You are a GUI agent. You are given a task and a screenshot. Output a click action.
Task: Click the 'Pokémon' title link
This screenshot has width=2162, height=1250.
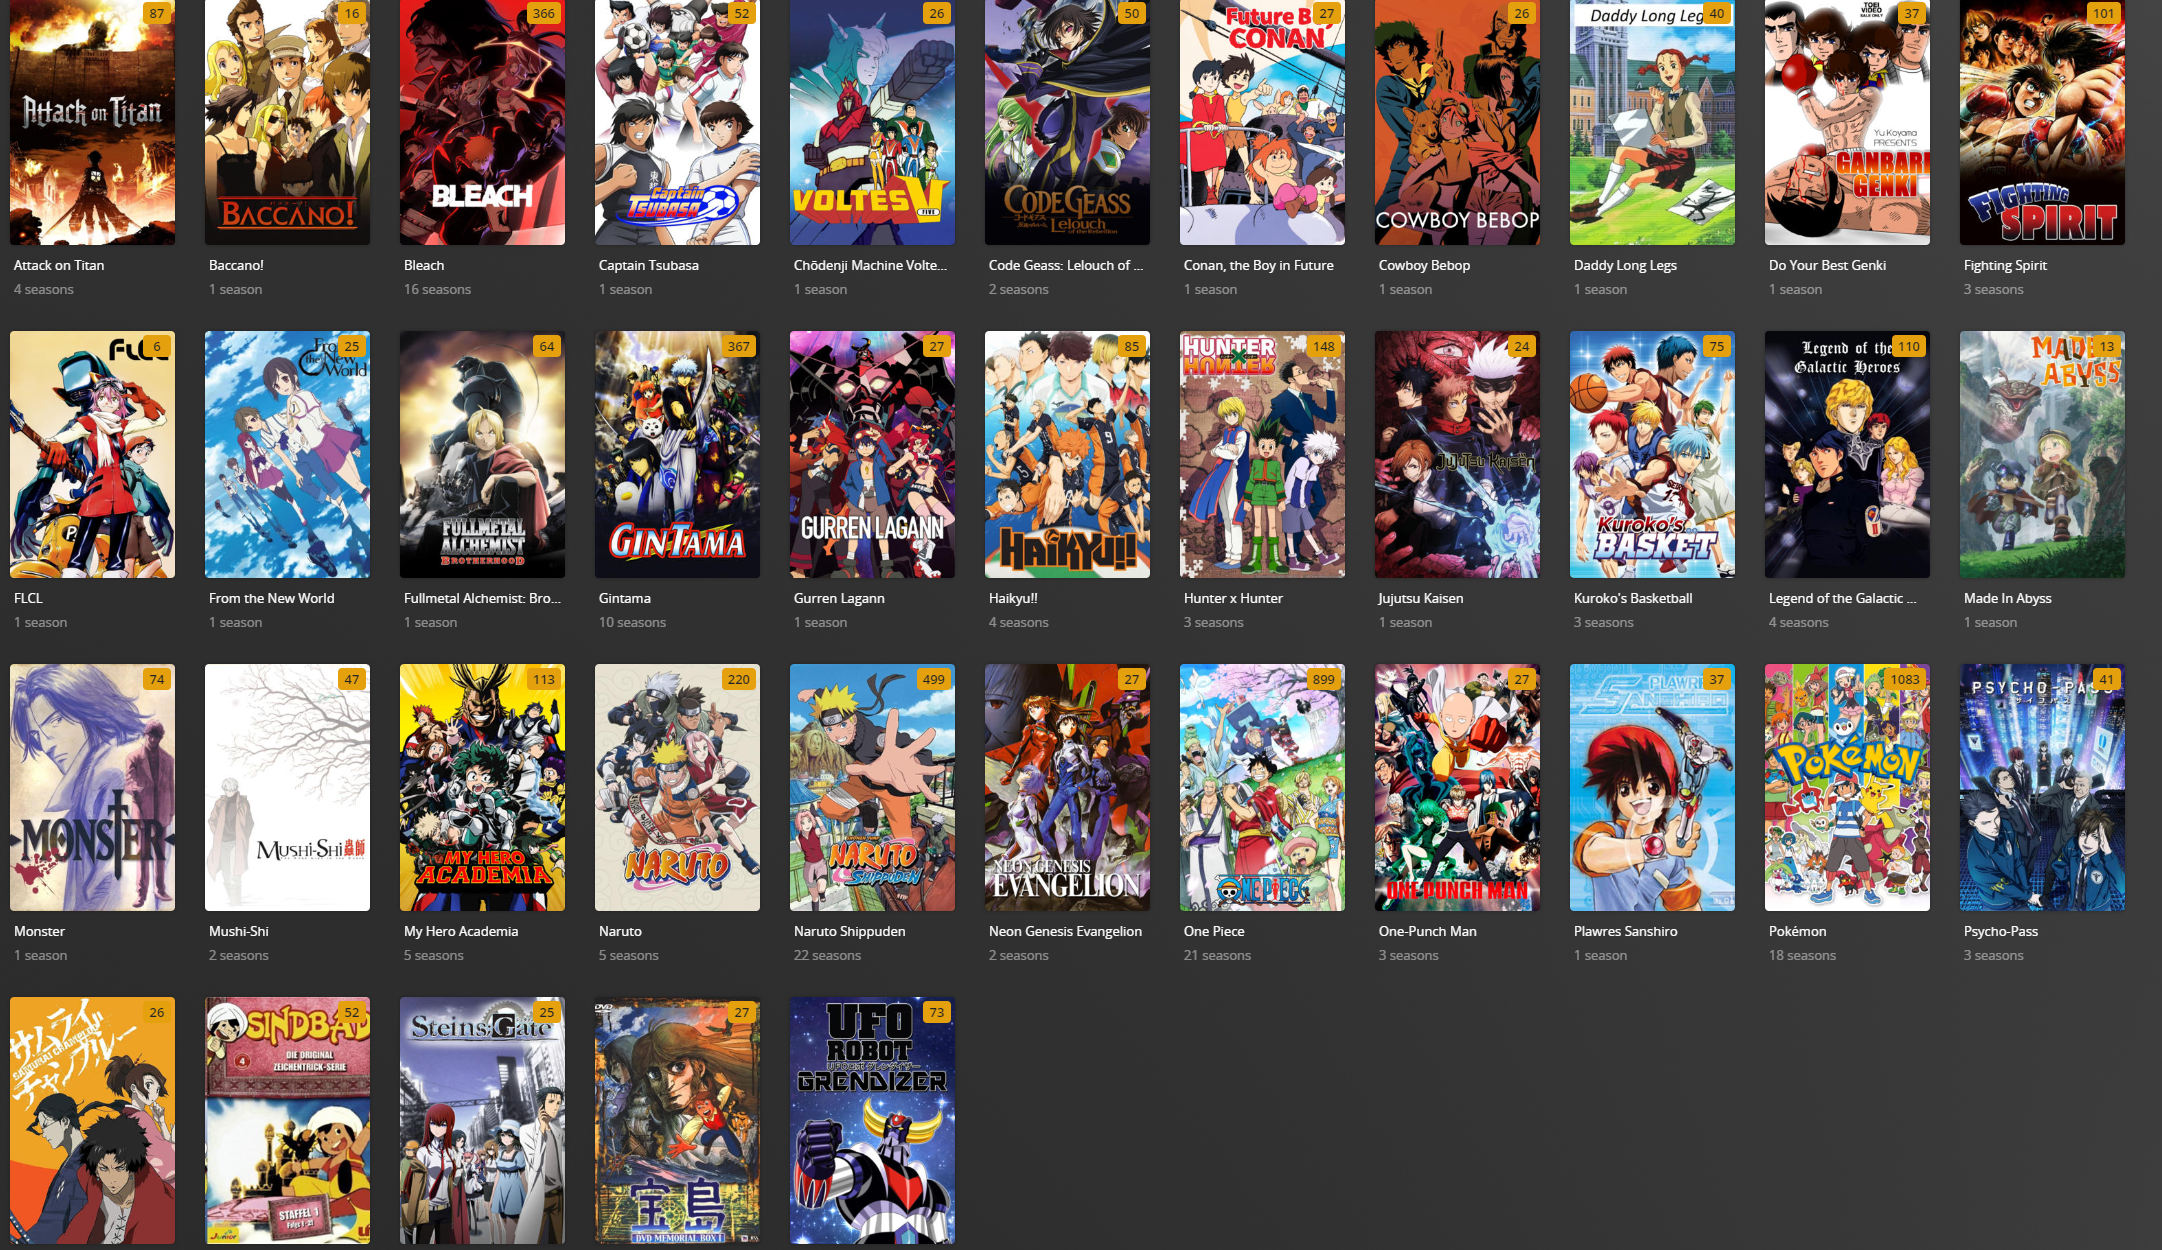click(x=1797, y=931)
